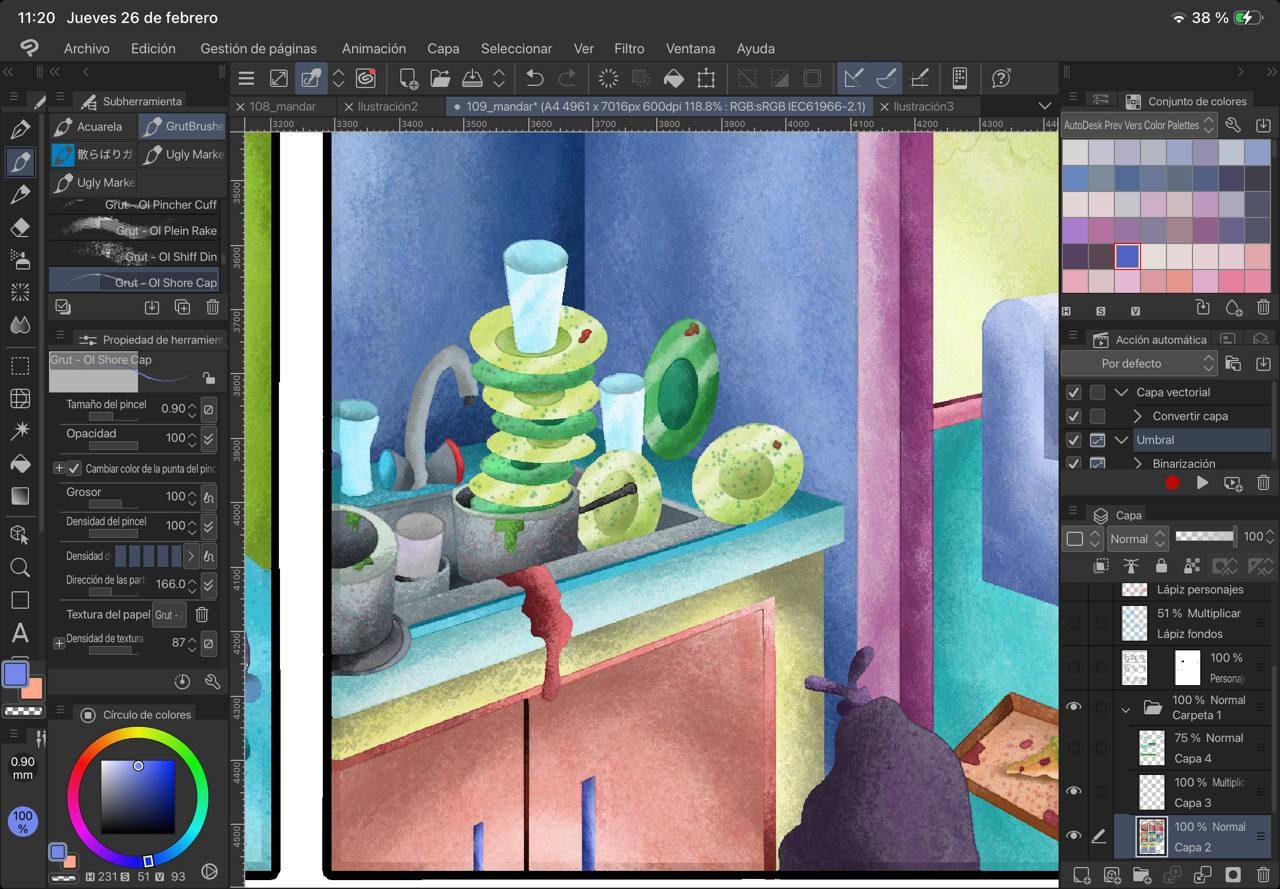1280x889 pixels.
Task: Open the layer blend mode Normal dropdown
Action: pyautogui.click(x=1137, y=538)
